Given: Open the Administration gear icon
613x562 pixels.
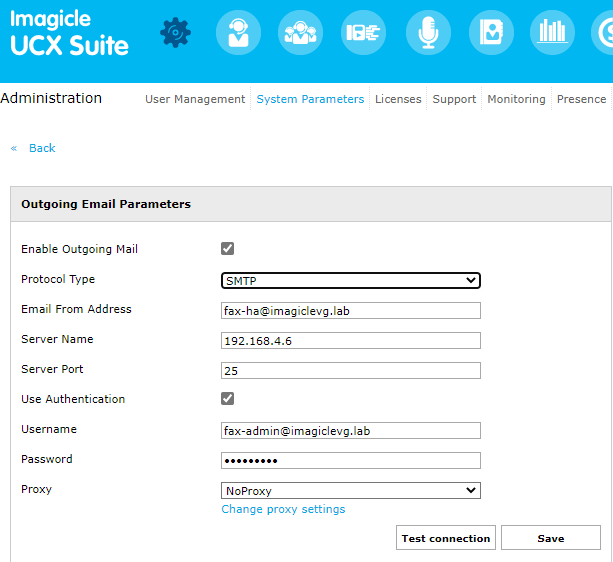Looking at the screenshot, I should 175,33.
